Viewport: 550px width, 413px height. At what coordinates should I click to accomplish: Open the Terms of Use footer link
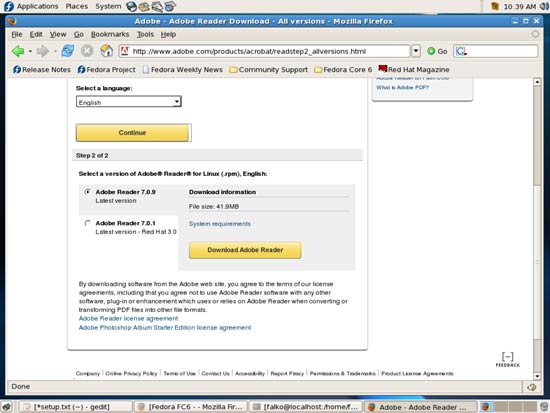coord(179,373)
